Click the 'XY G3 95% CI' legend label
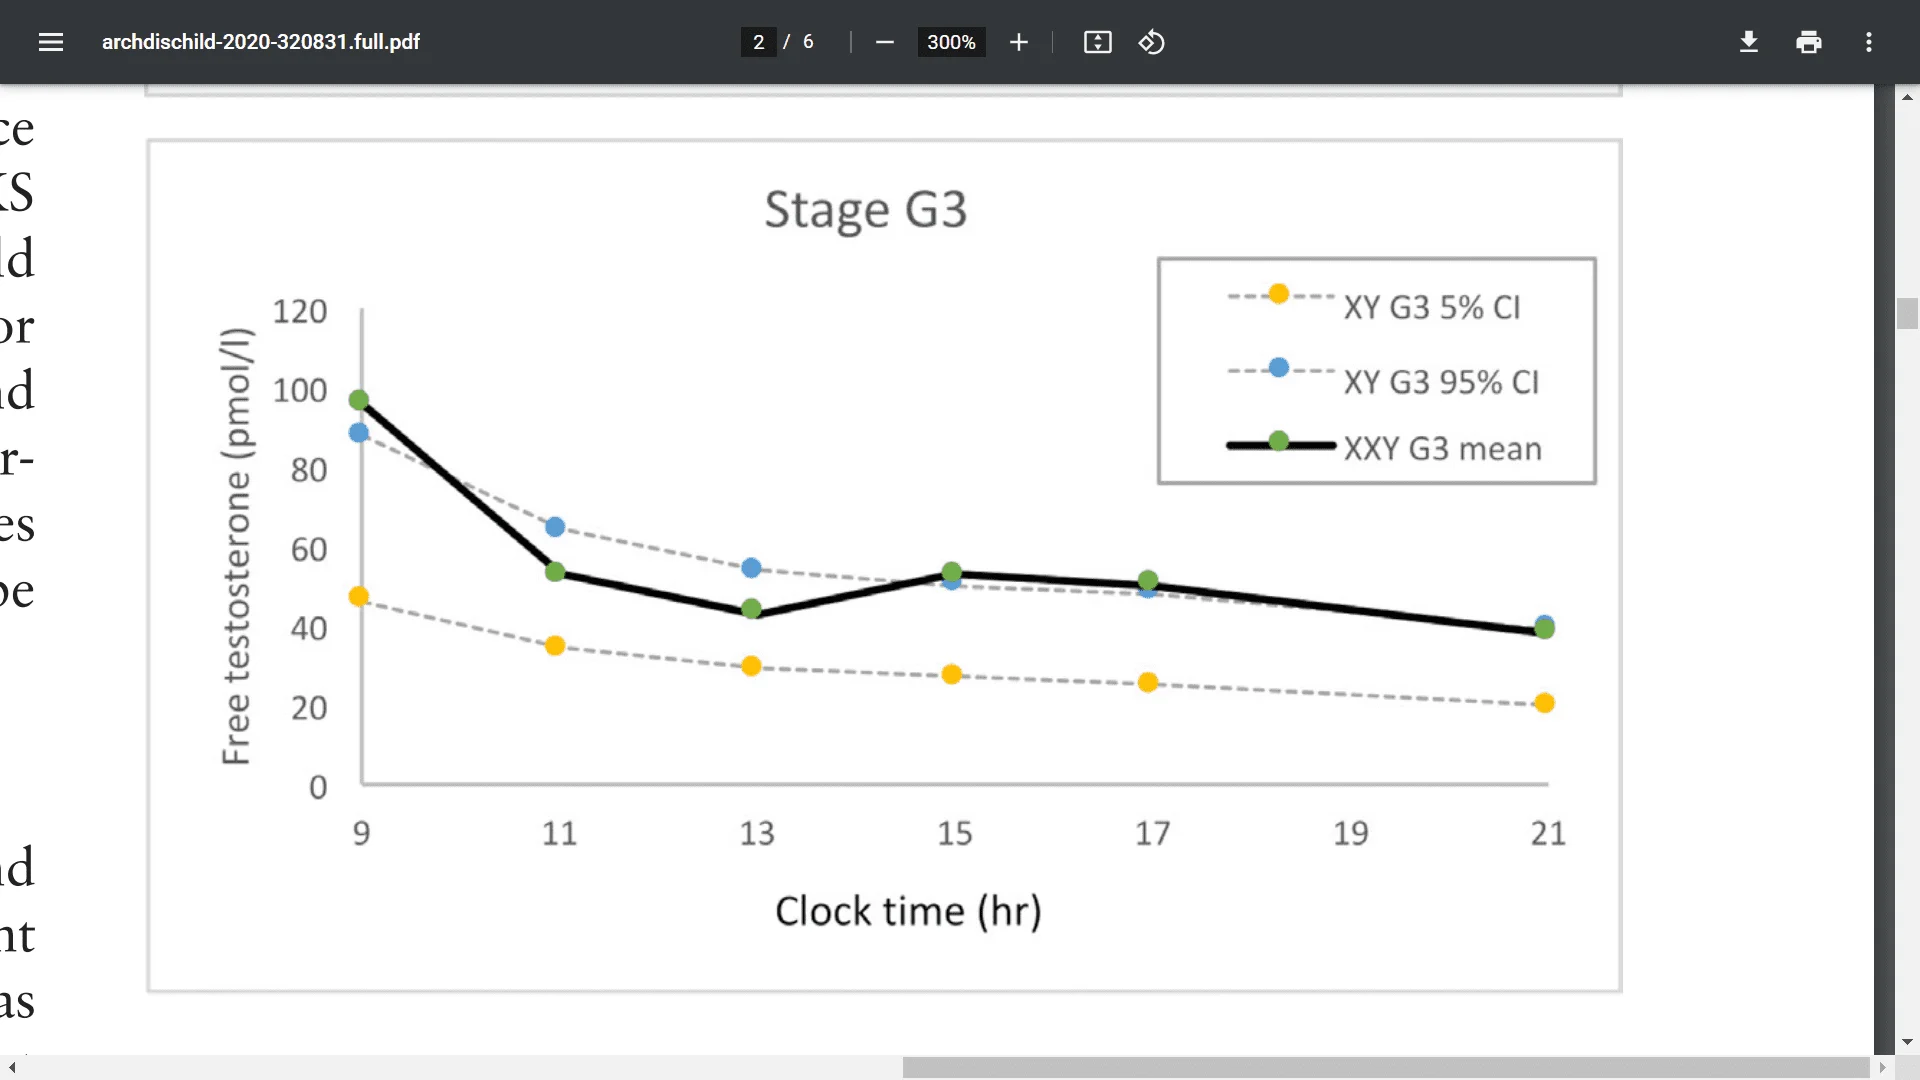The height and width of the screenshot is (1080, 1920). pos(1441,382)
